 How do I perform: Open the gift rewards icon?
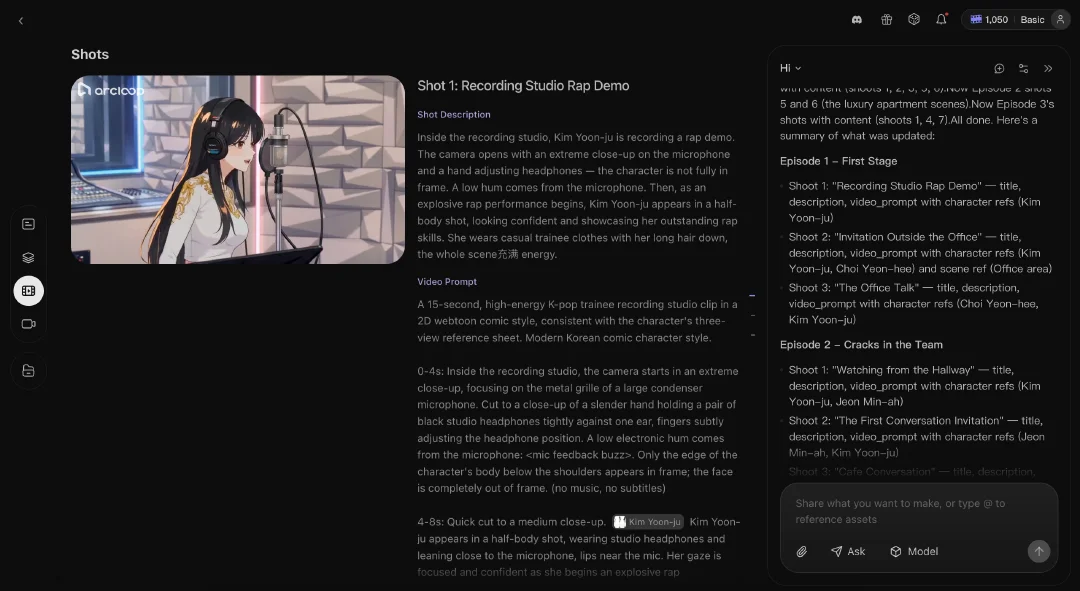886,20
